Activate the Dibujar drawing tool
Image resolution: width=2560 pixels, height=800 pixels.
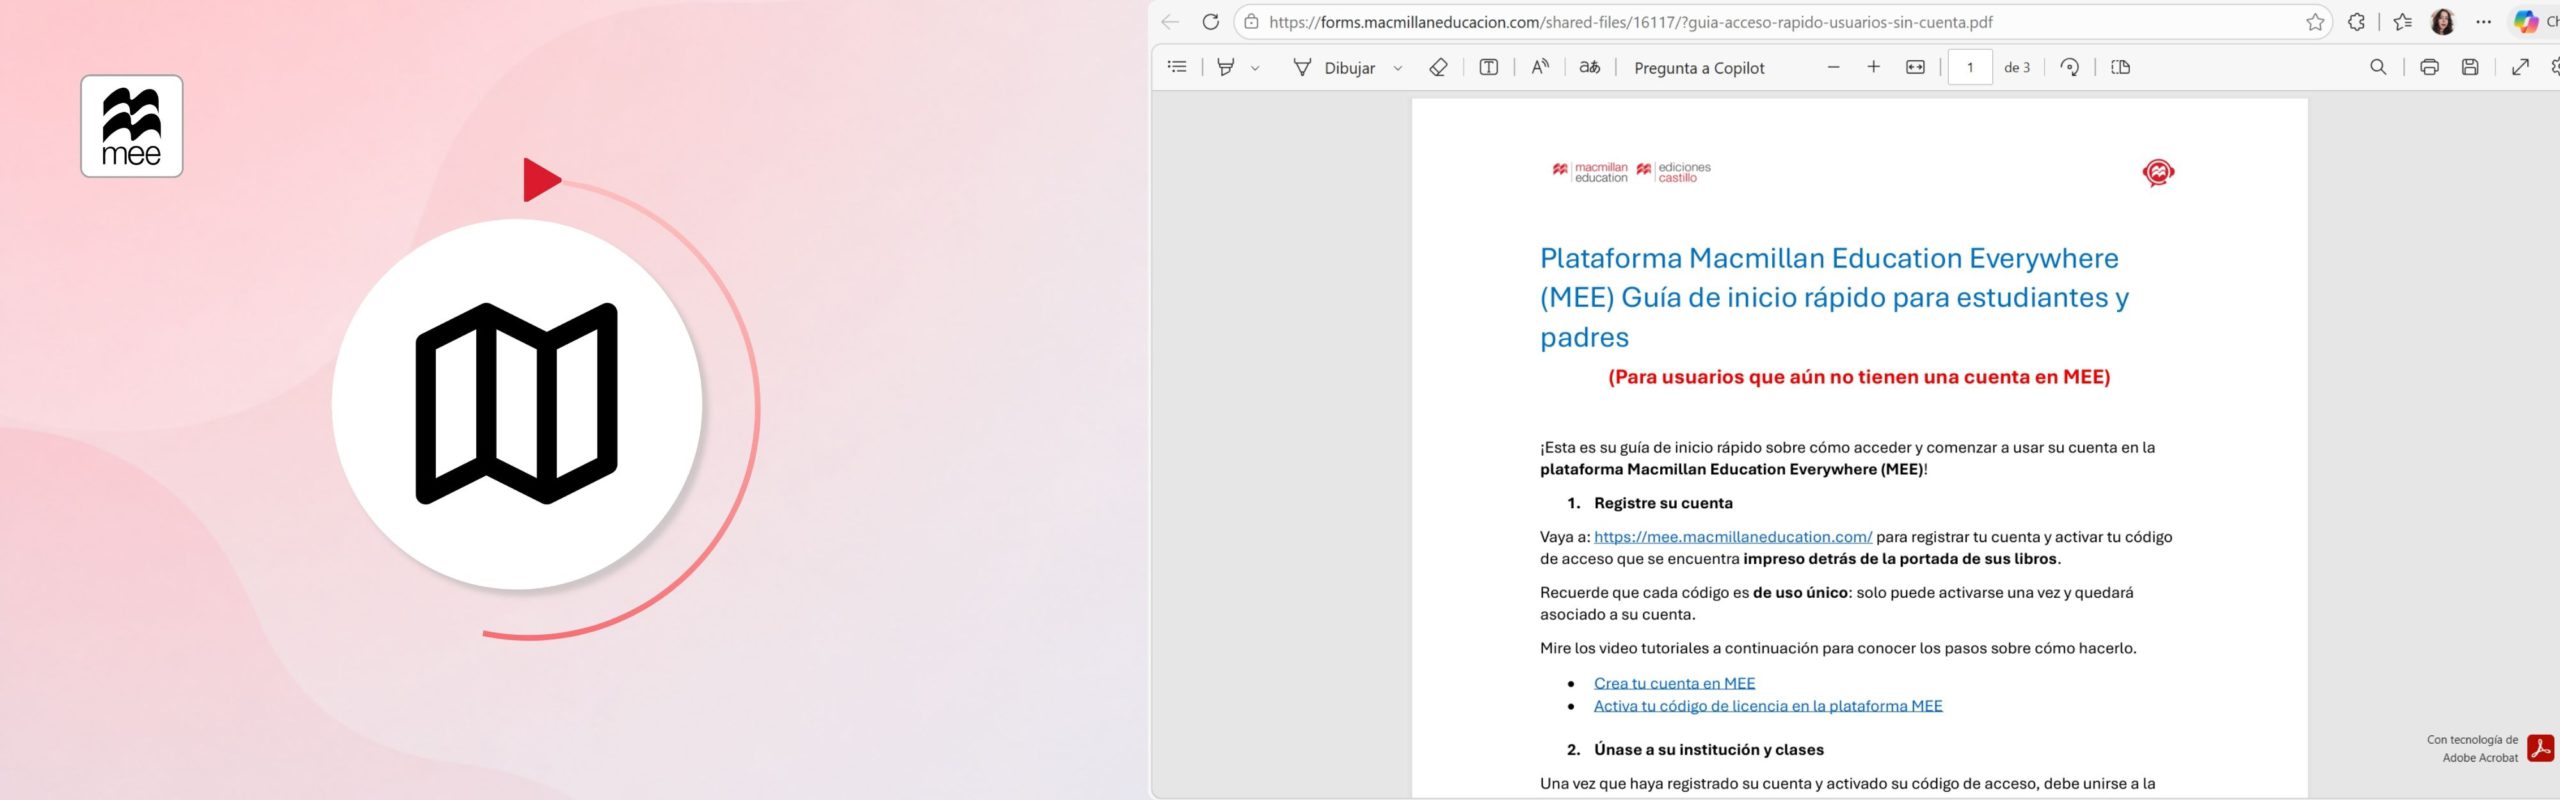pos(1335,67)
